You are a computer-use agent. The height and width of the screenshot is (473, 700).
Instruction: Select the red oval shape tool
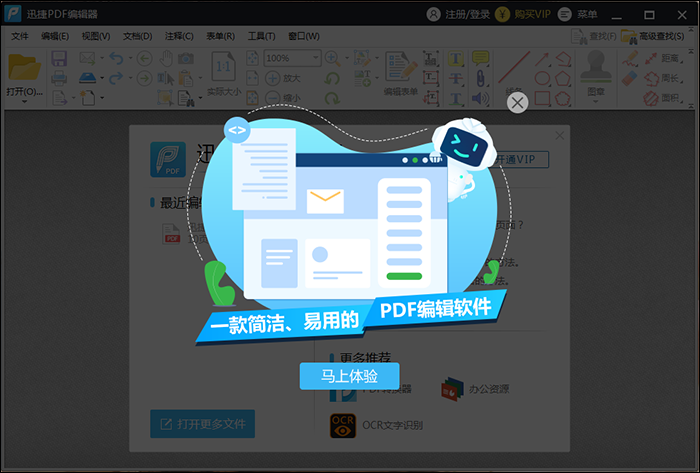(542, 79)
